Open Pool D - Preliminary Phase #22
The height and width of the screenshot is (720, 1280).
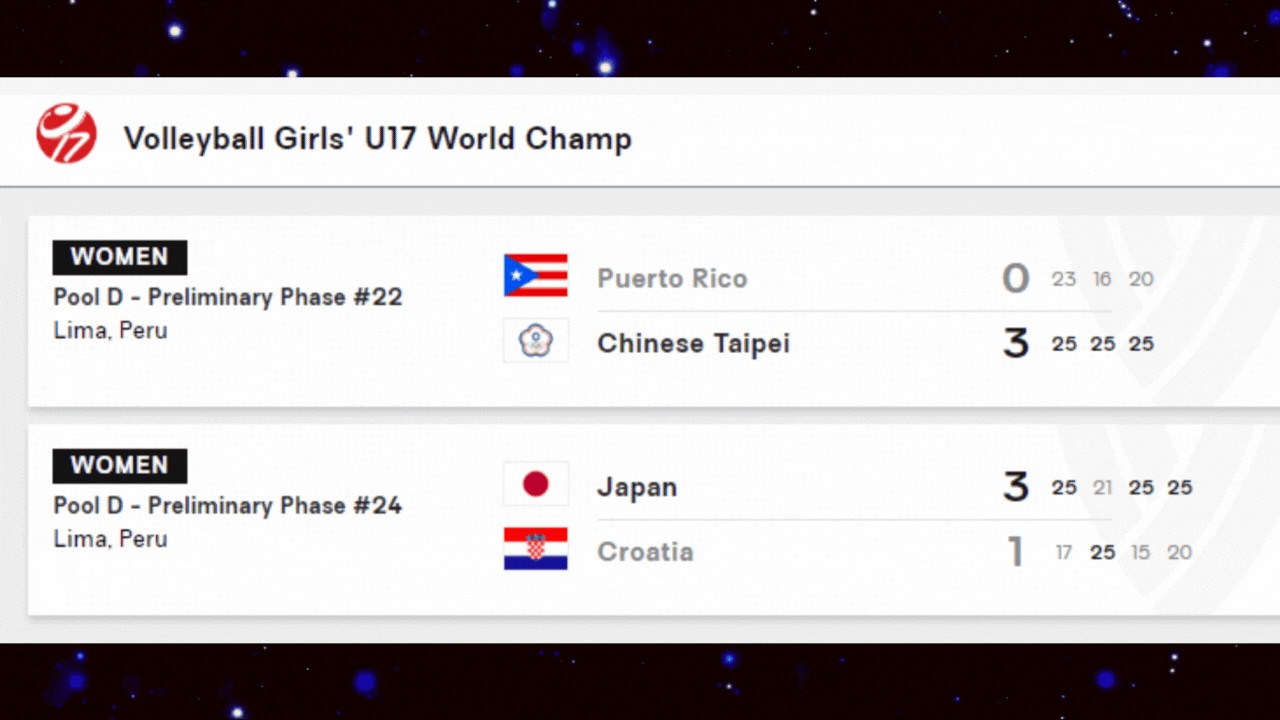[228, 297]
